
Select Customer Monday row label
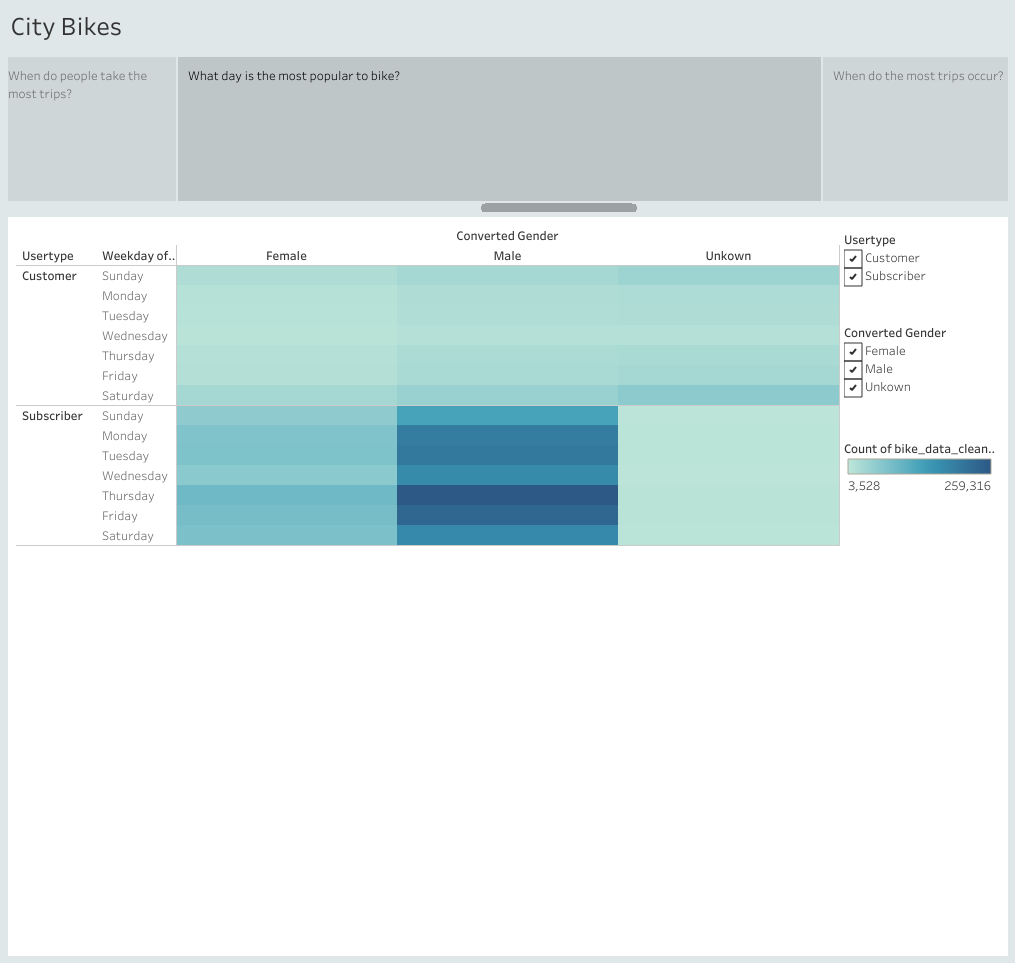pyautogui.click(x=124, y=296)
